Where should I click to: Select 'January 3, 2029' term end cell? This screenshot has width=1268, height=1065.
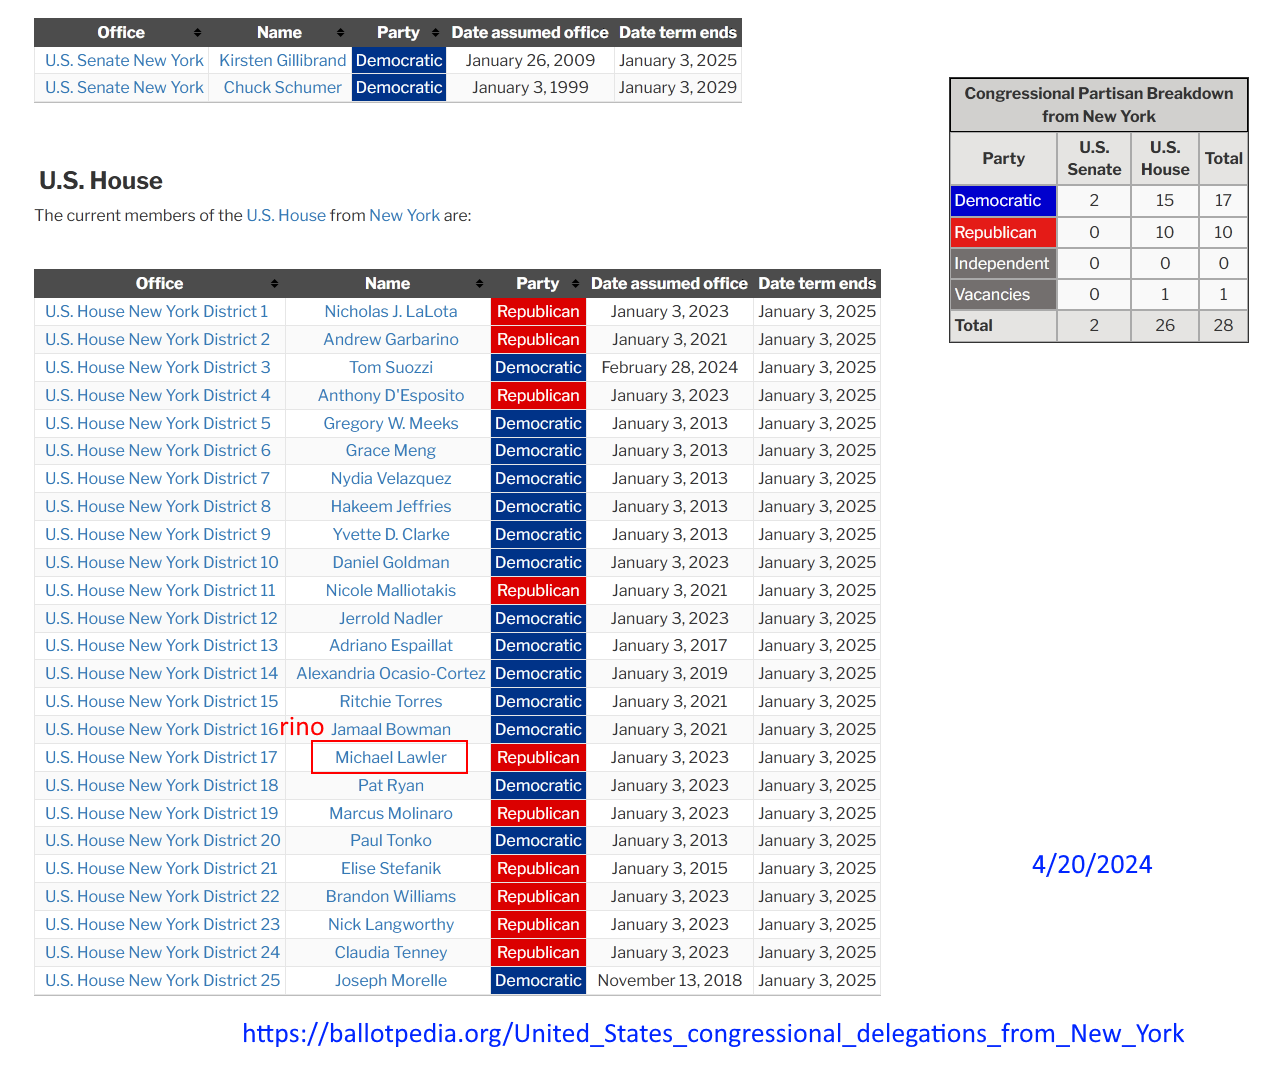point(678,88)
